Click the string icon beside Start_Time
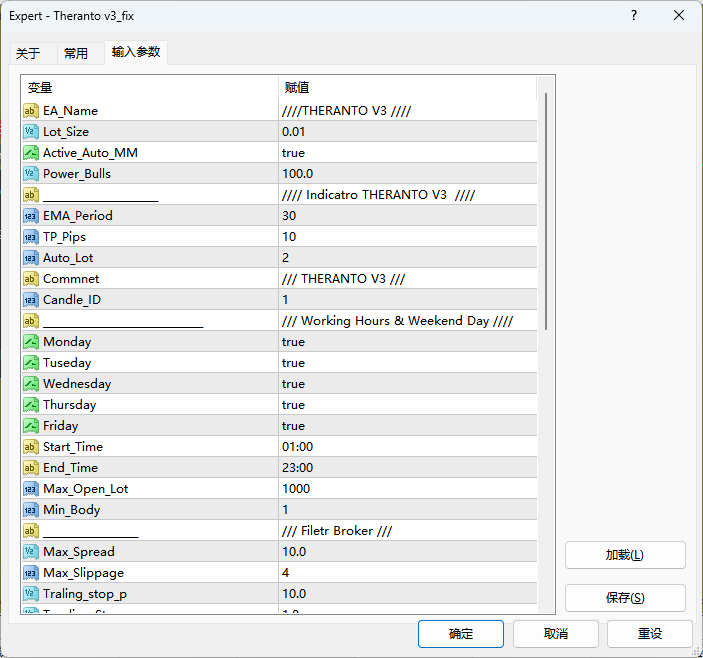This screenshot has width=703, height=658. pos(31,447)
